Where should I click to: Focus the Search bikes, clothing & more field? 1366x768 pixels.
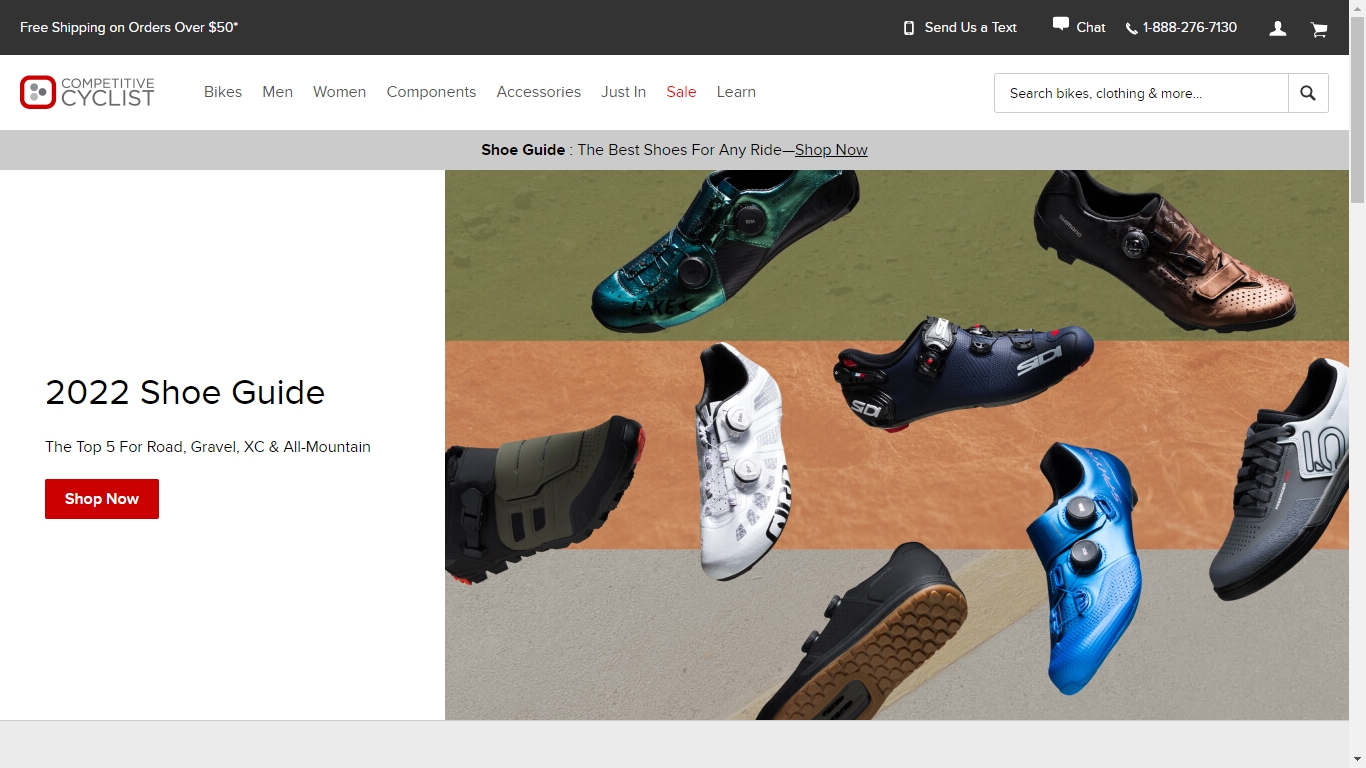click(x=1141, y=93)
